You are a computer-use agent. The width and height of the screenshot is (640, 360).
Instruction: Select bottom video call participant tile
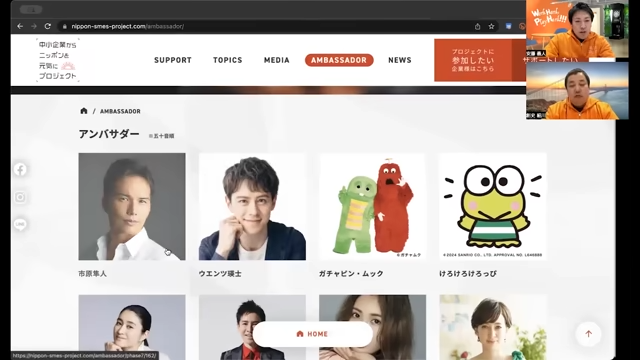577,91
